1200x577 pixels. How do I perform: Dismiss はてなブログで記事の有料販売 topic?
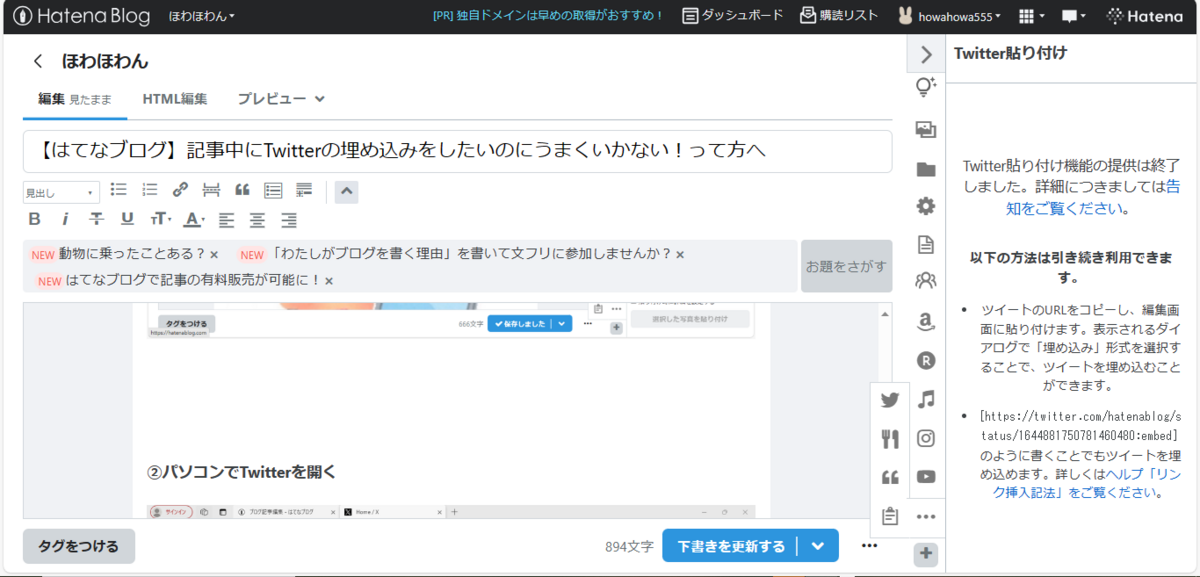(328, 282)
